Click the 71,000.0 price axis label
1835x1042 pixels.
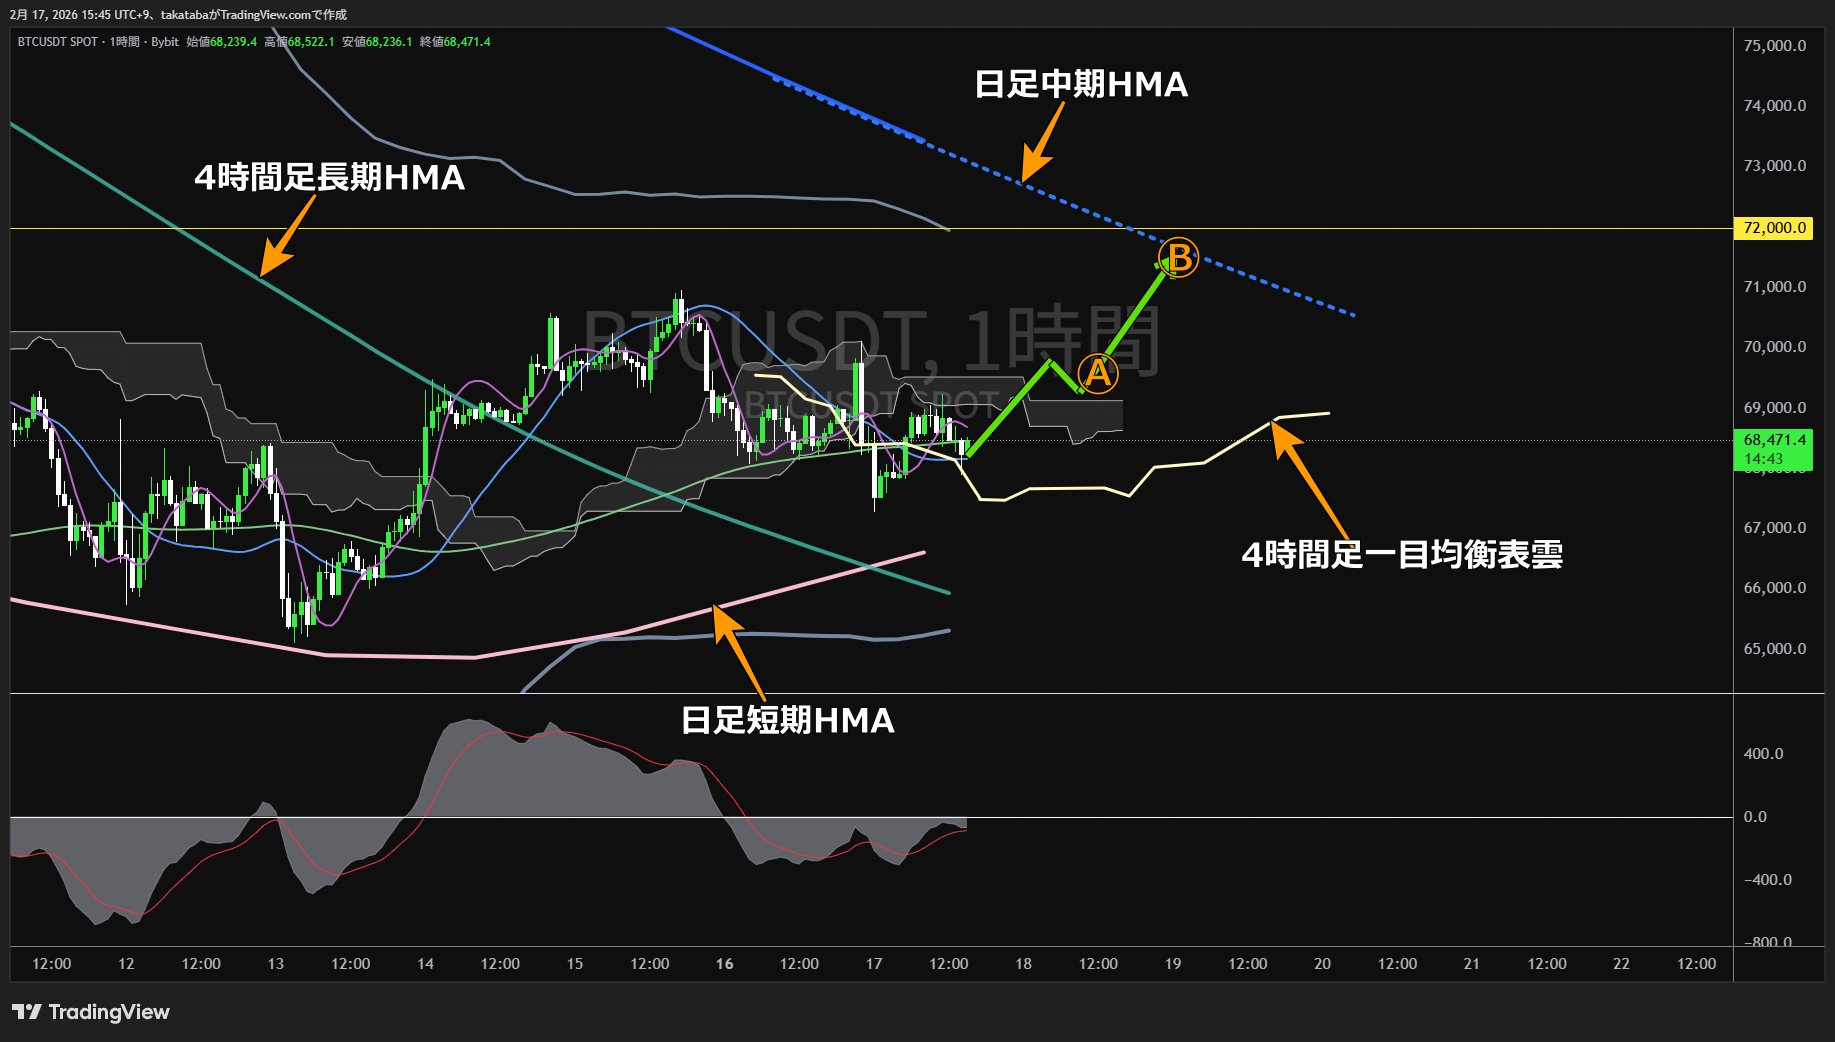pyautogui.click(x=1775, y=287)
